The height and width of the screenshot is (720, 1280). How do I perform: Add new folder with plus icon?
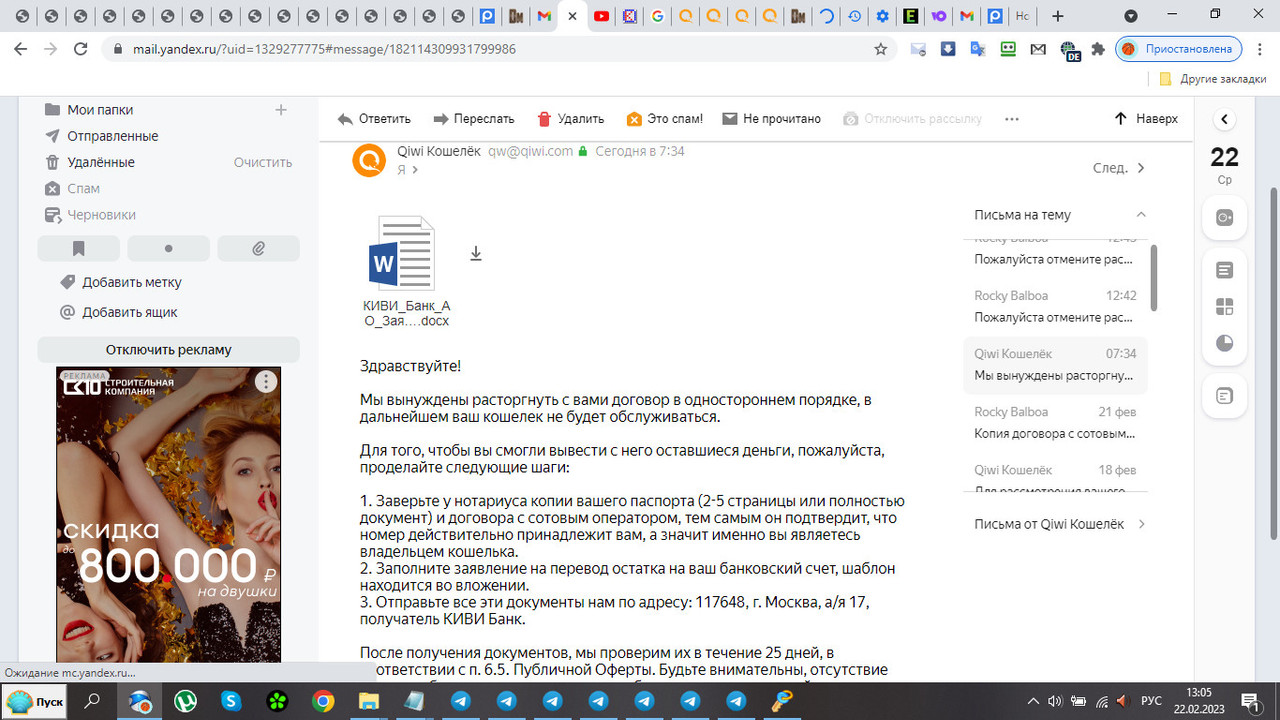pos(281,110)
